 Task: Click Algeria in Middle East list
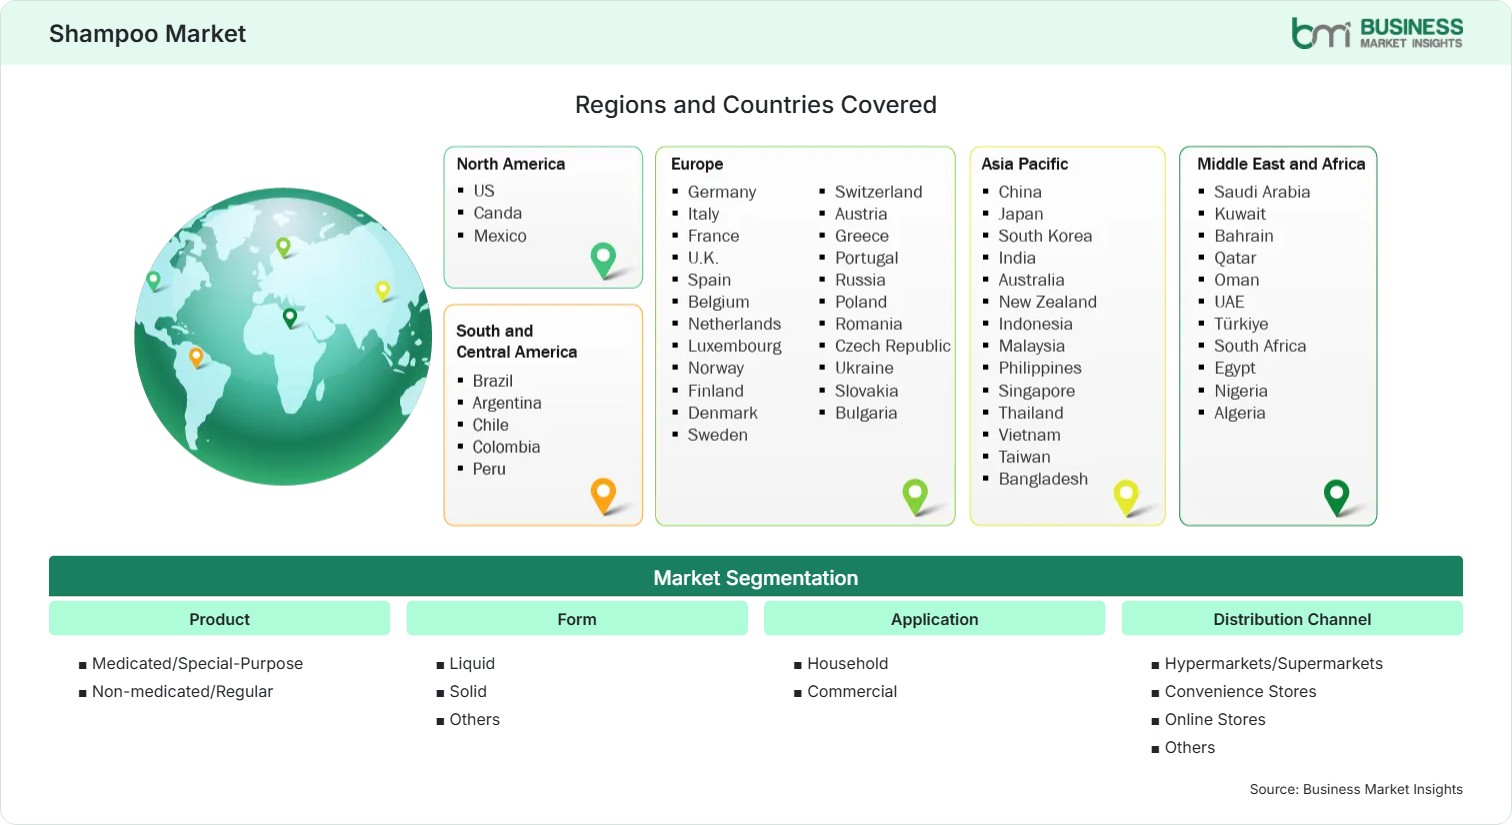point(1240,413)
